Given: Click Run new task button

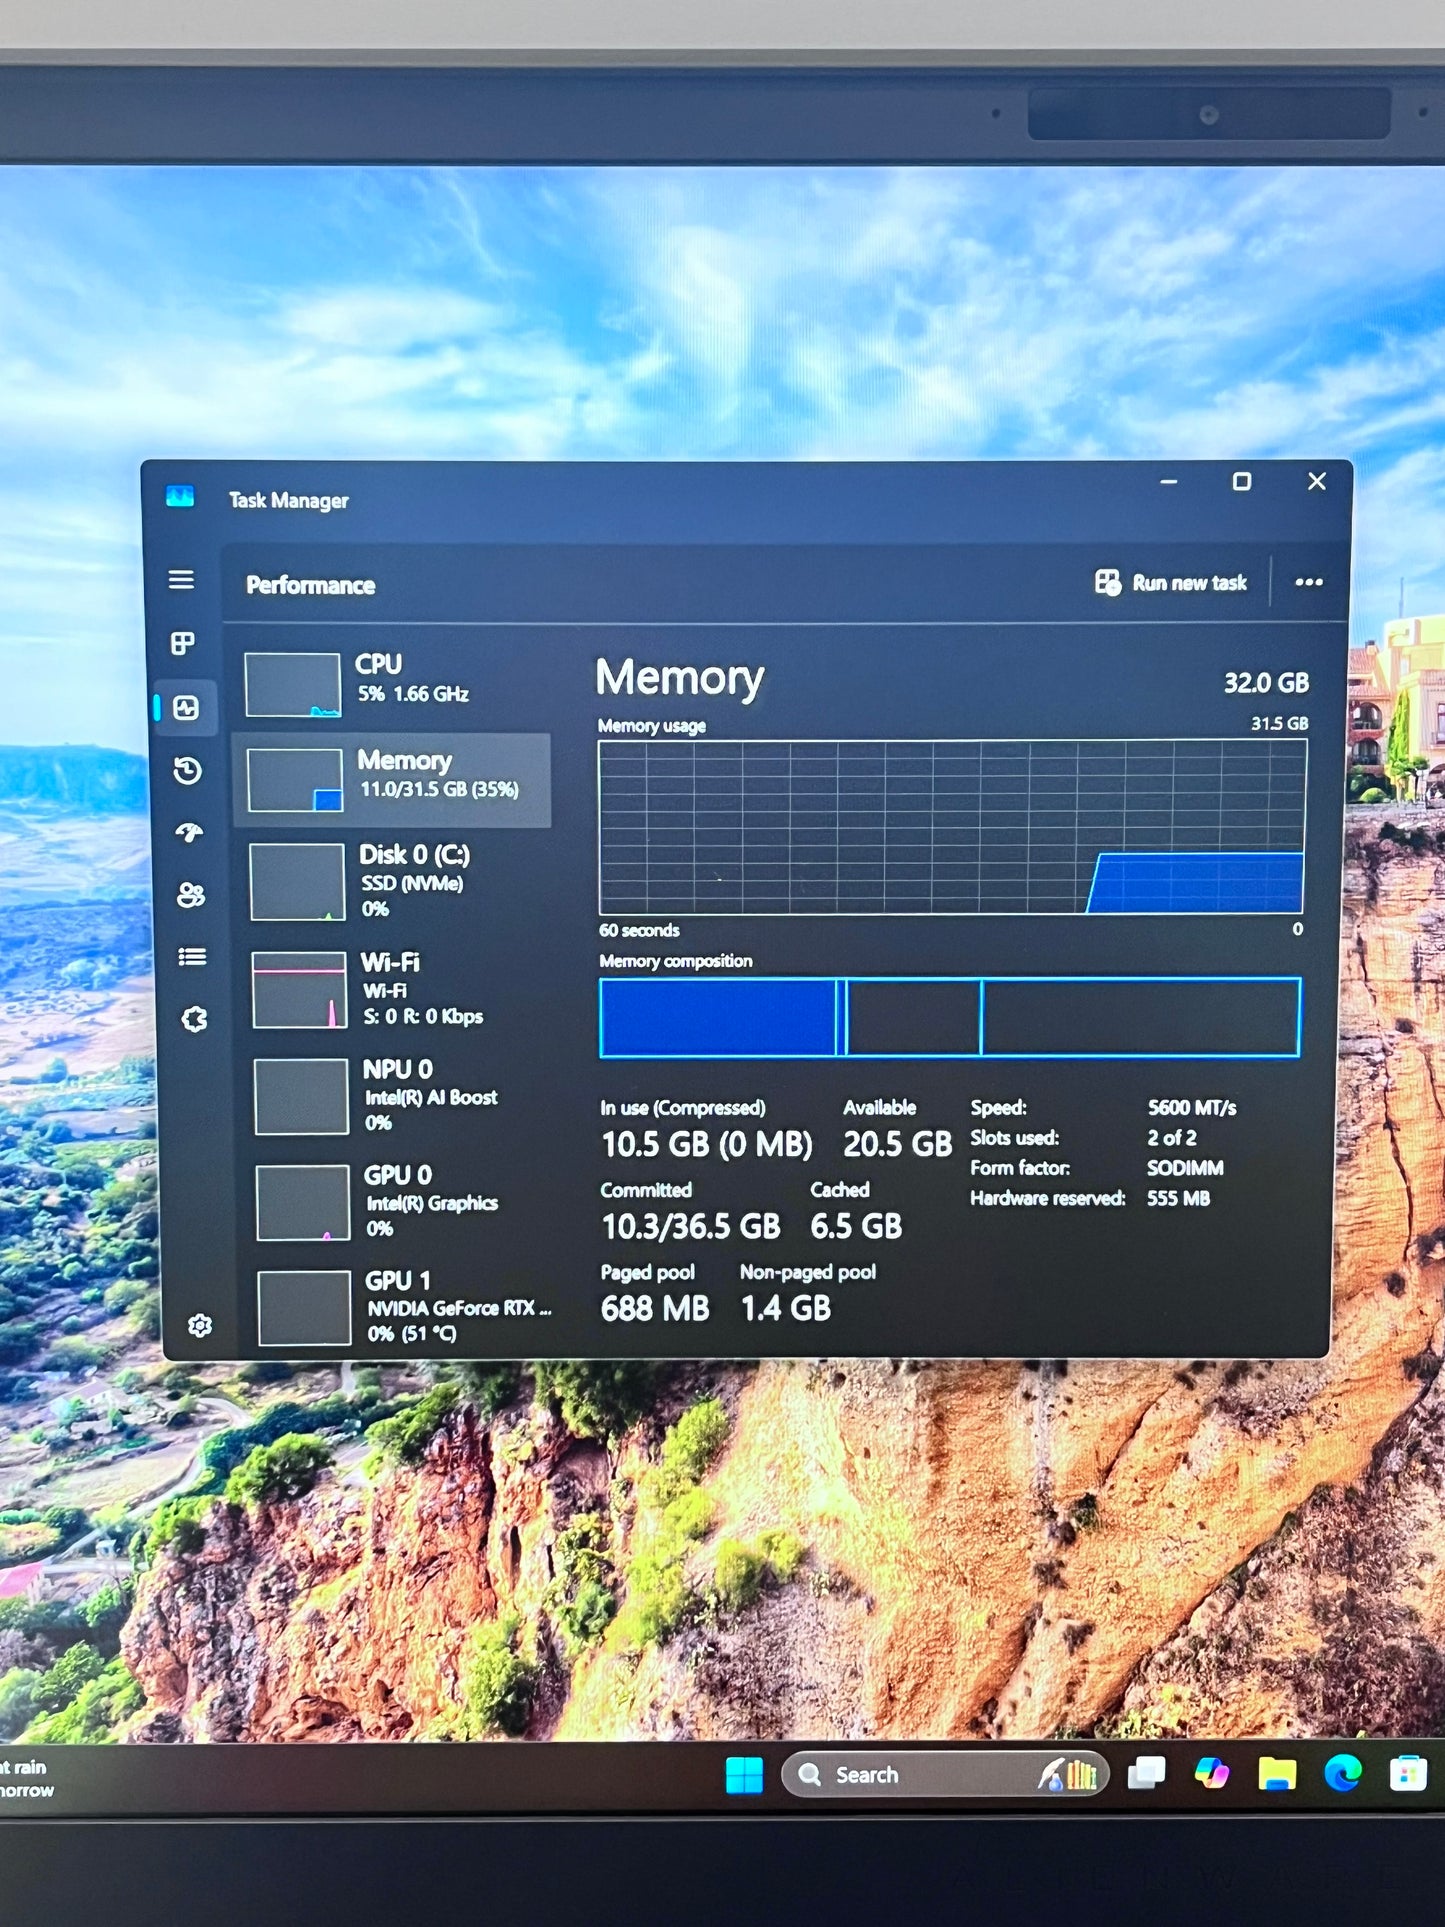Looking at the screenshot, I should (1171, 582).
